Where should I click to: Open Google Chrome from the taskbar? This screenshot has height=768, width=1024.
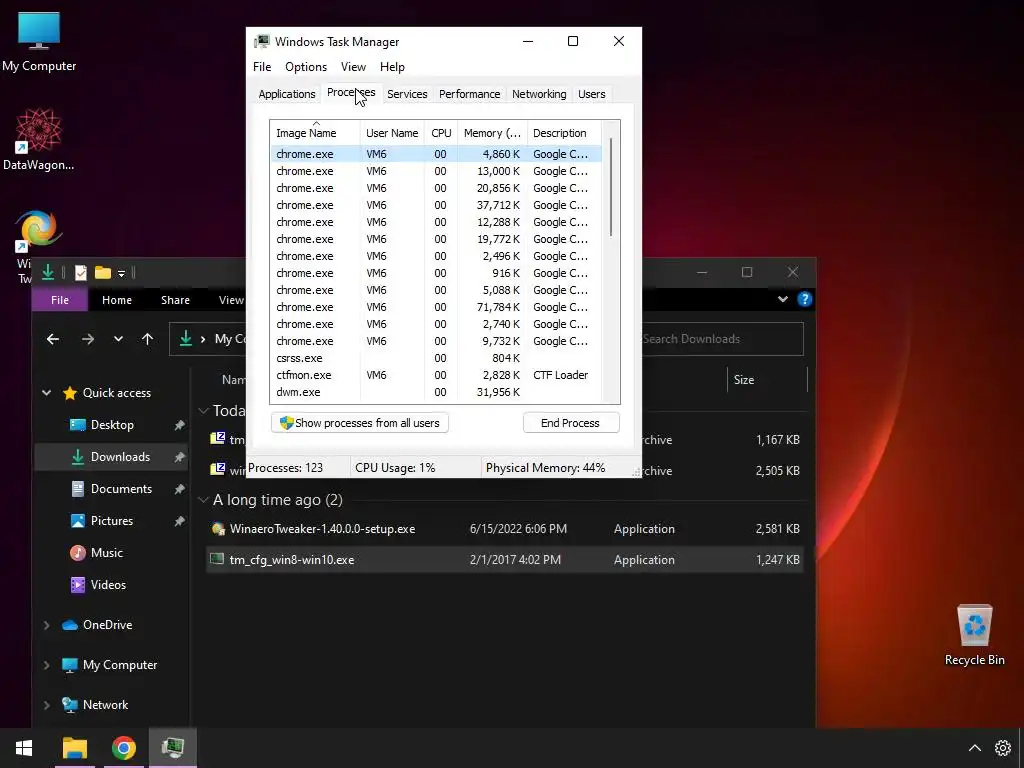click(123, 748)
